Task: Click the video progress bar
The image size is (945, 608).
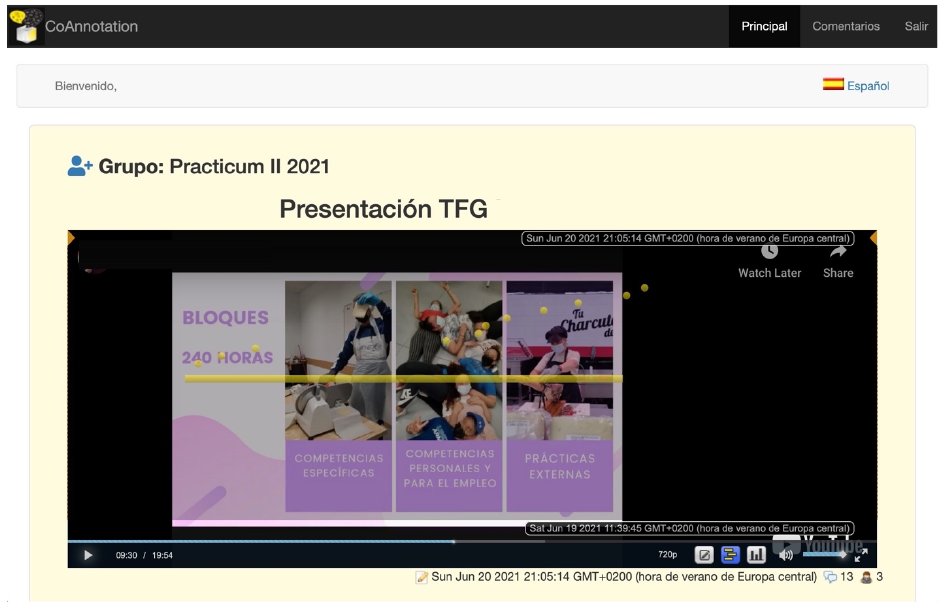Action: [400, 542]
